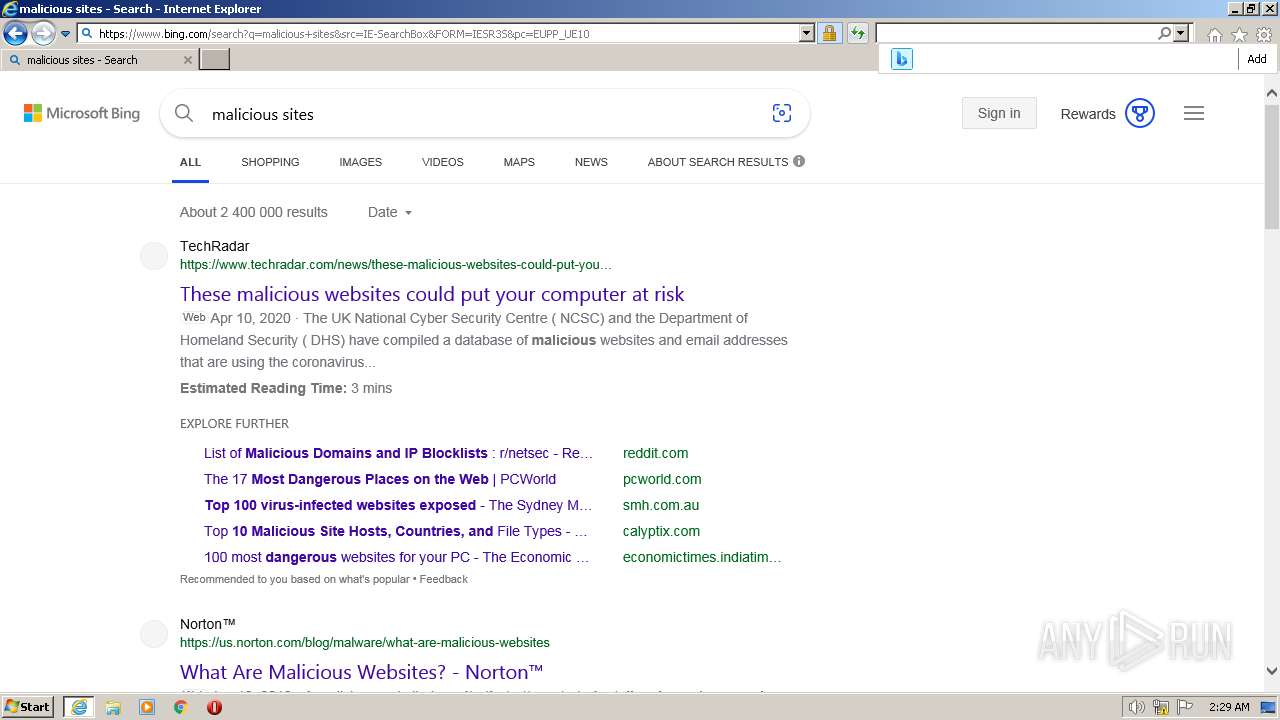
Task: Open 'Top 10 Malicious Site Hosts' link
Action: coord(396,531)
